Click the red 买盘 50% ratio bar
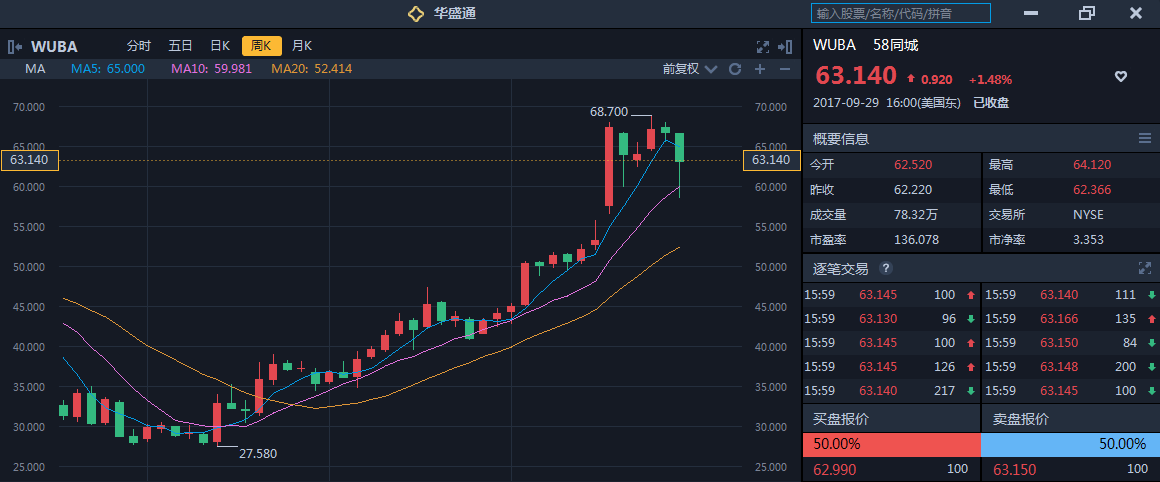The width and height of the screenshot is (1160, 482). [x=891, y=443]
